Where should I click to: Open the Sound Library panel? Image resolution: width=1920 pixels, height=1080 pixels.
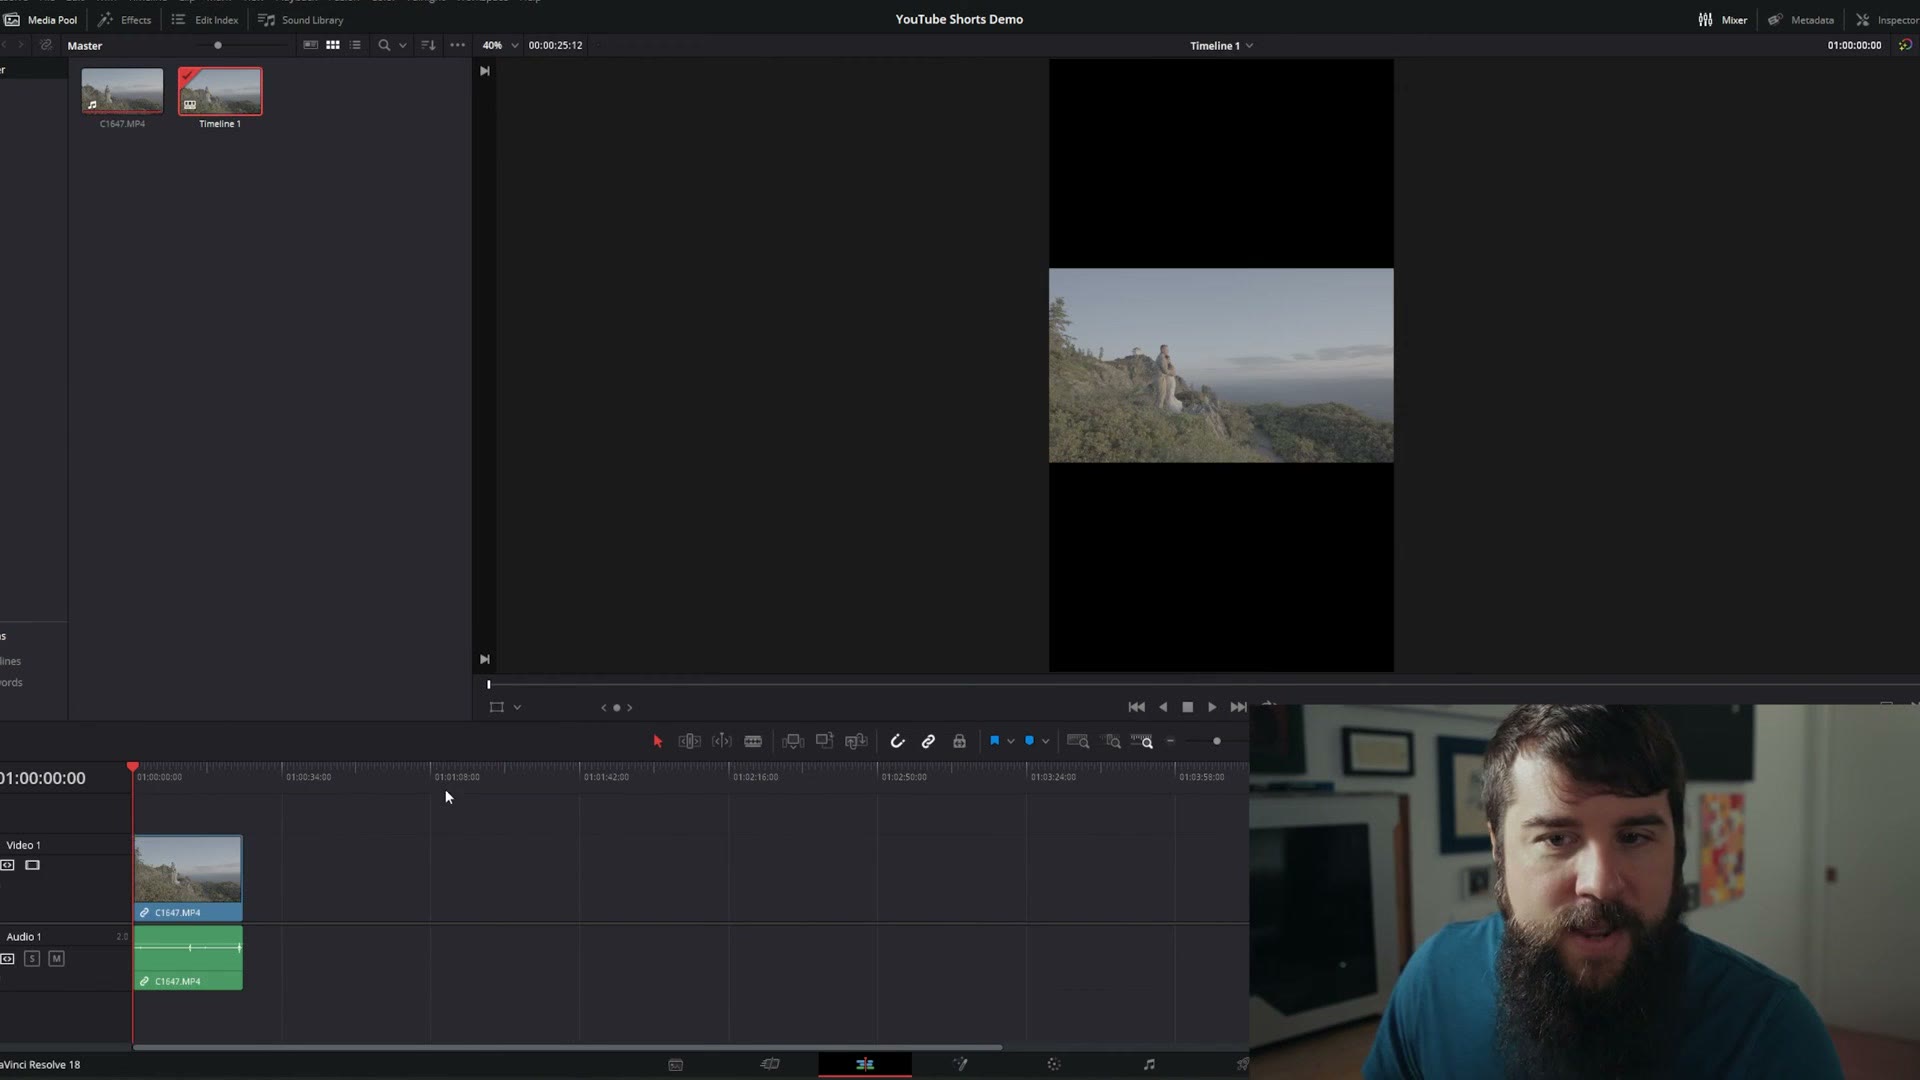301,20
